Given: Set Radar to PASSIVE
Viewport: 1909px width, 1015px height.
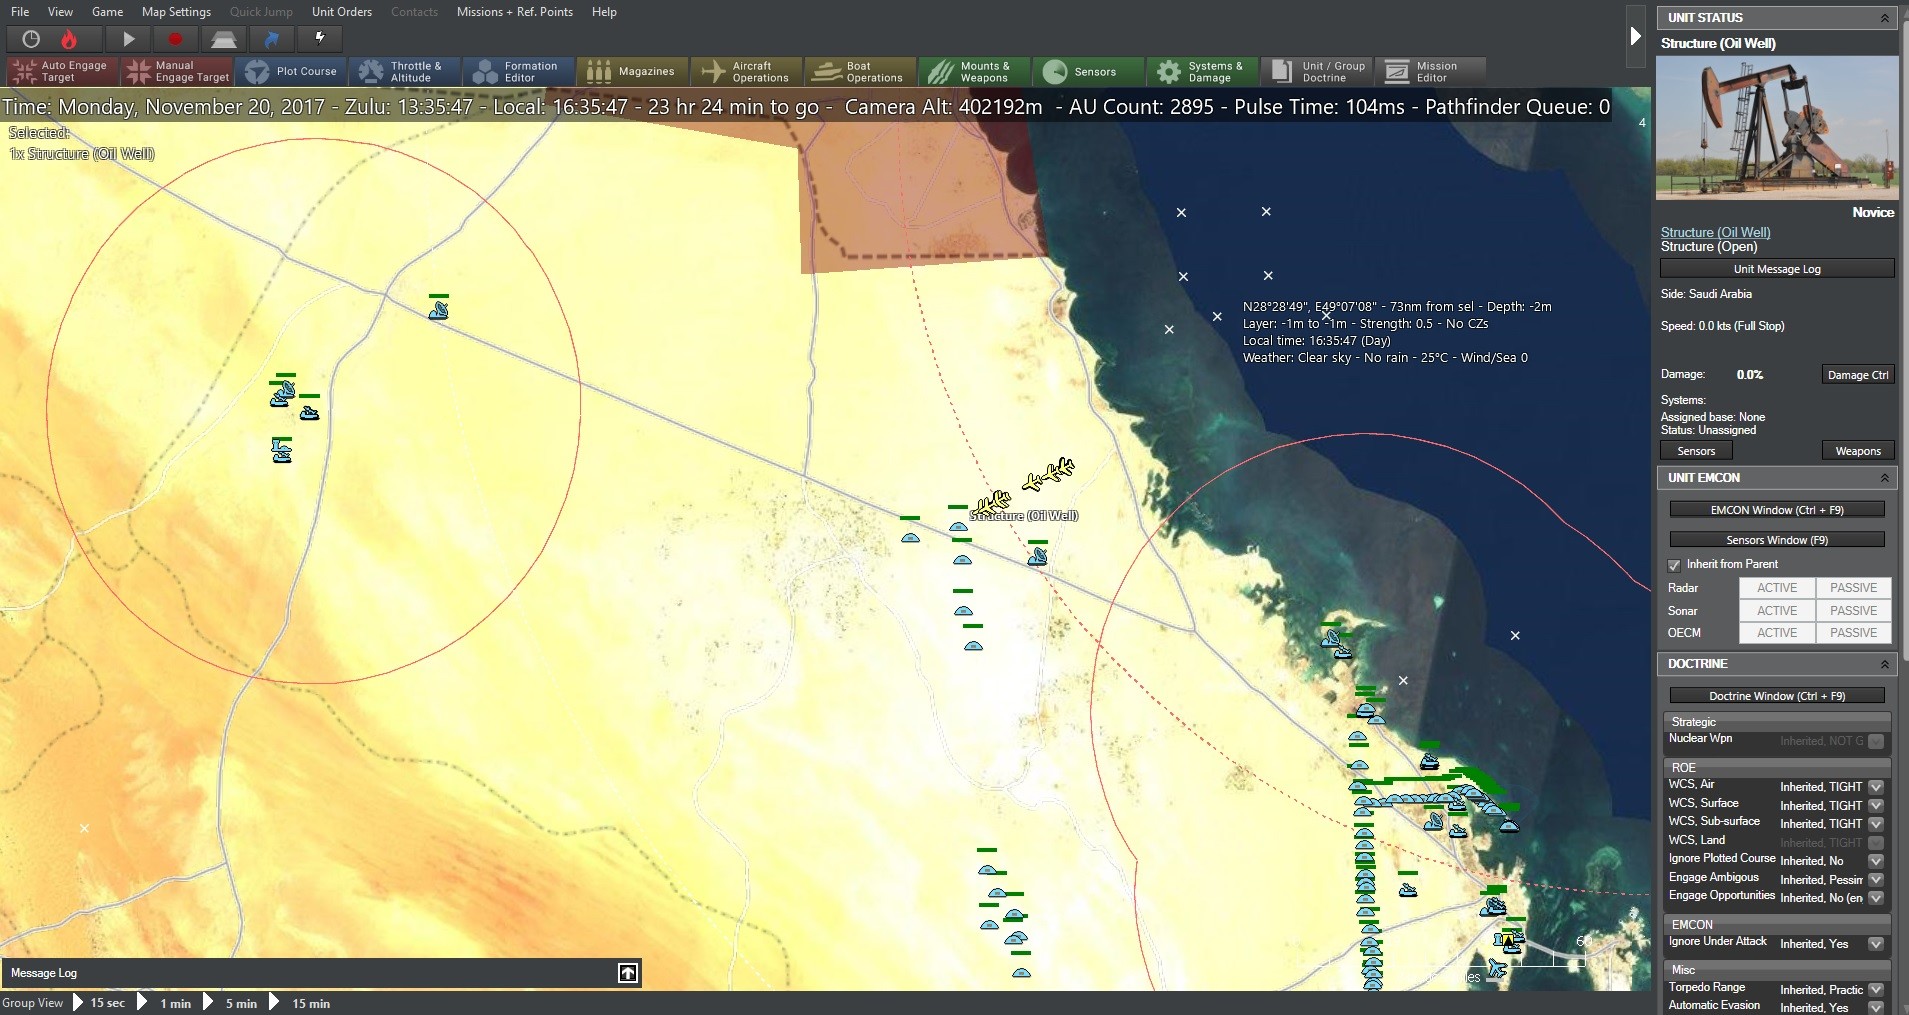Looking at the screenshot, I should (x=1853, y=588).
